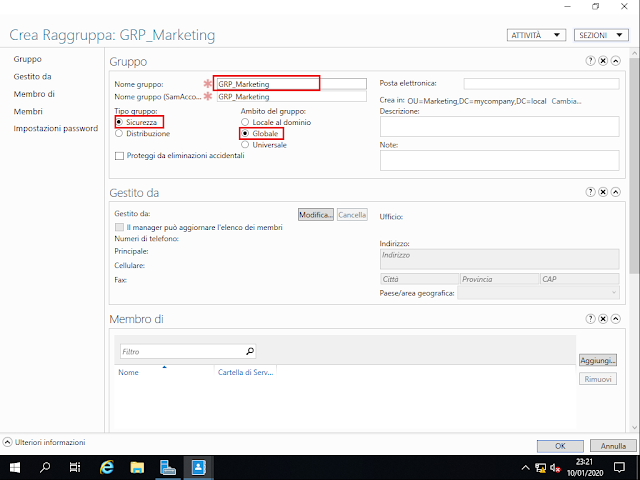
Task: Open the Paese/area geografica combo box
Action: [538, 293]
